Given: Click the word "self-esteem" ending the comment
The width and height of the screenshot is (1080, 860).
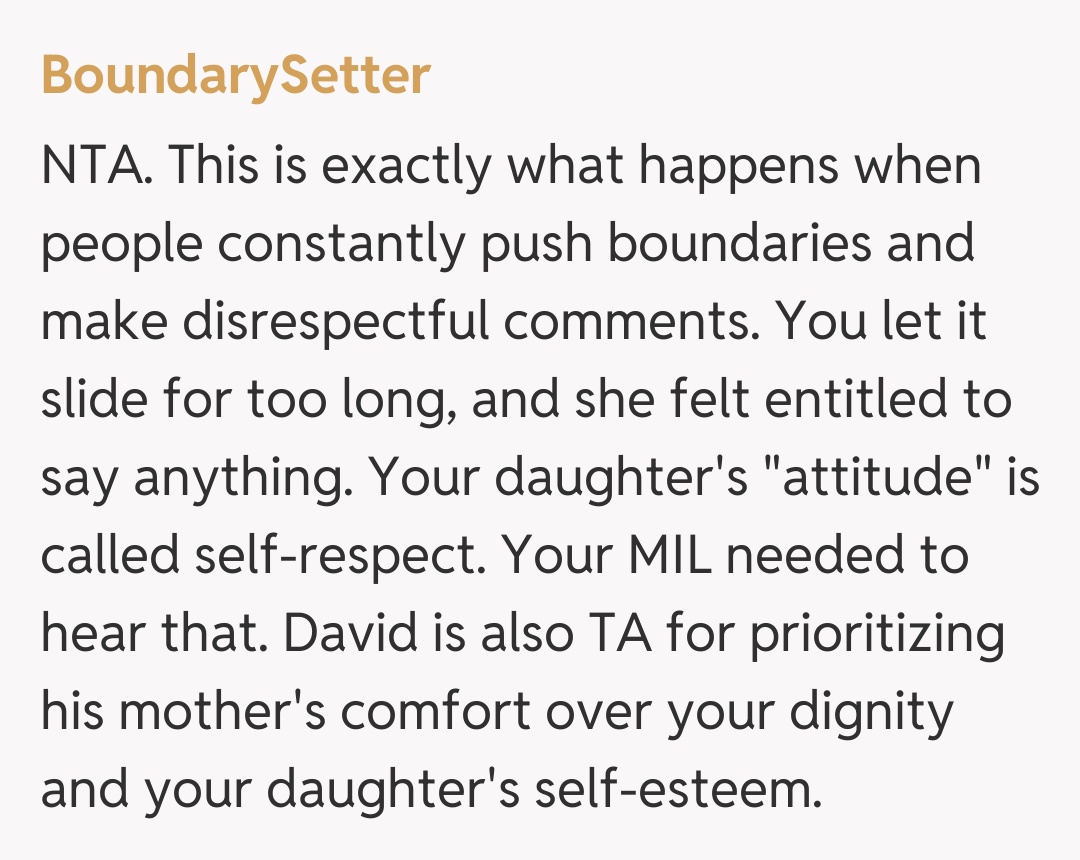Looking at the screenshot, I should [x=682, y=789].
